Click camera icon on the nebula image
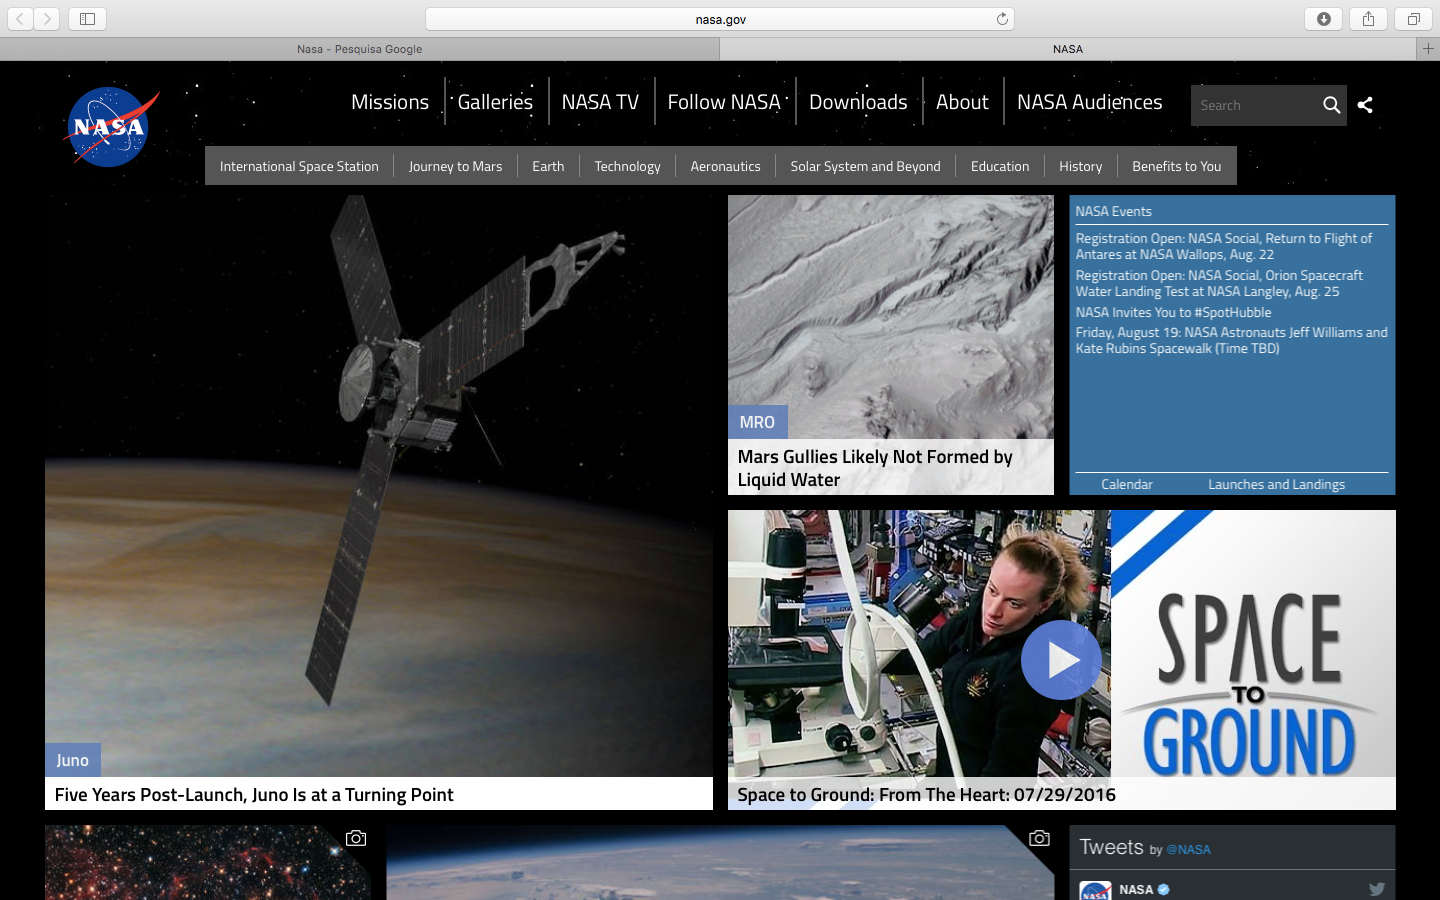1440x900 pixels. (356, 838)
